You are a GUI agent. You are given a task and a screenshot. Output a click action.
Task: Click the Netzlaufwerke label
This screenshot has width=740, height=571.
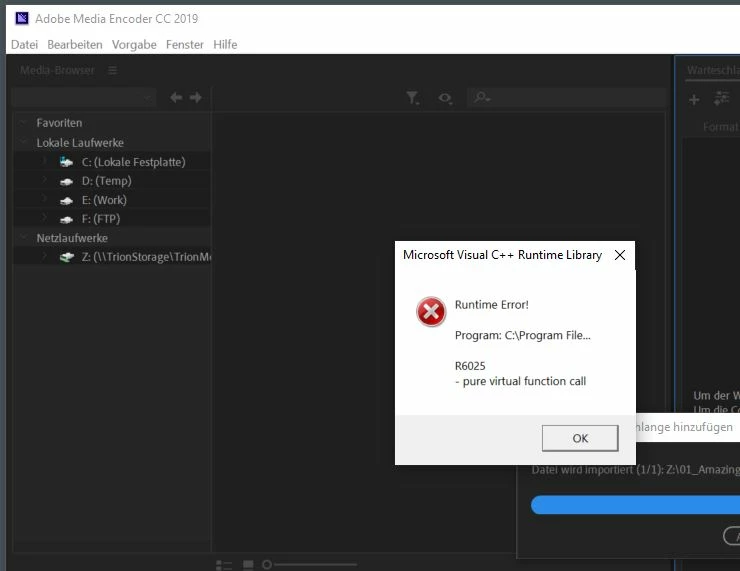pos(72,238)
